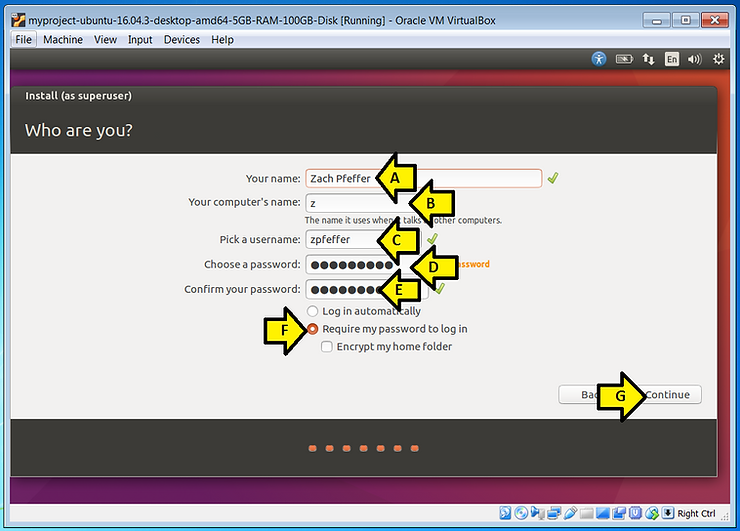The height and width of the screenshot is (531, 740).
Task: Click the network adapters status icon
Action: (x=554, y=513)
